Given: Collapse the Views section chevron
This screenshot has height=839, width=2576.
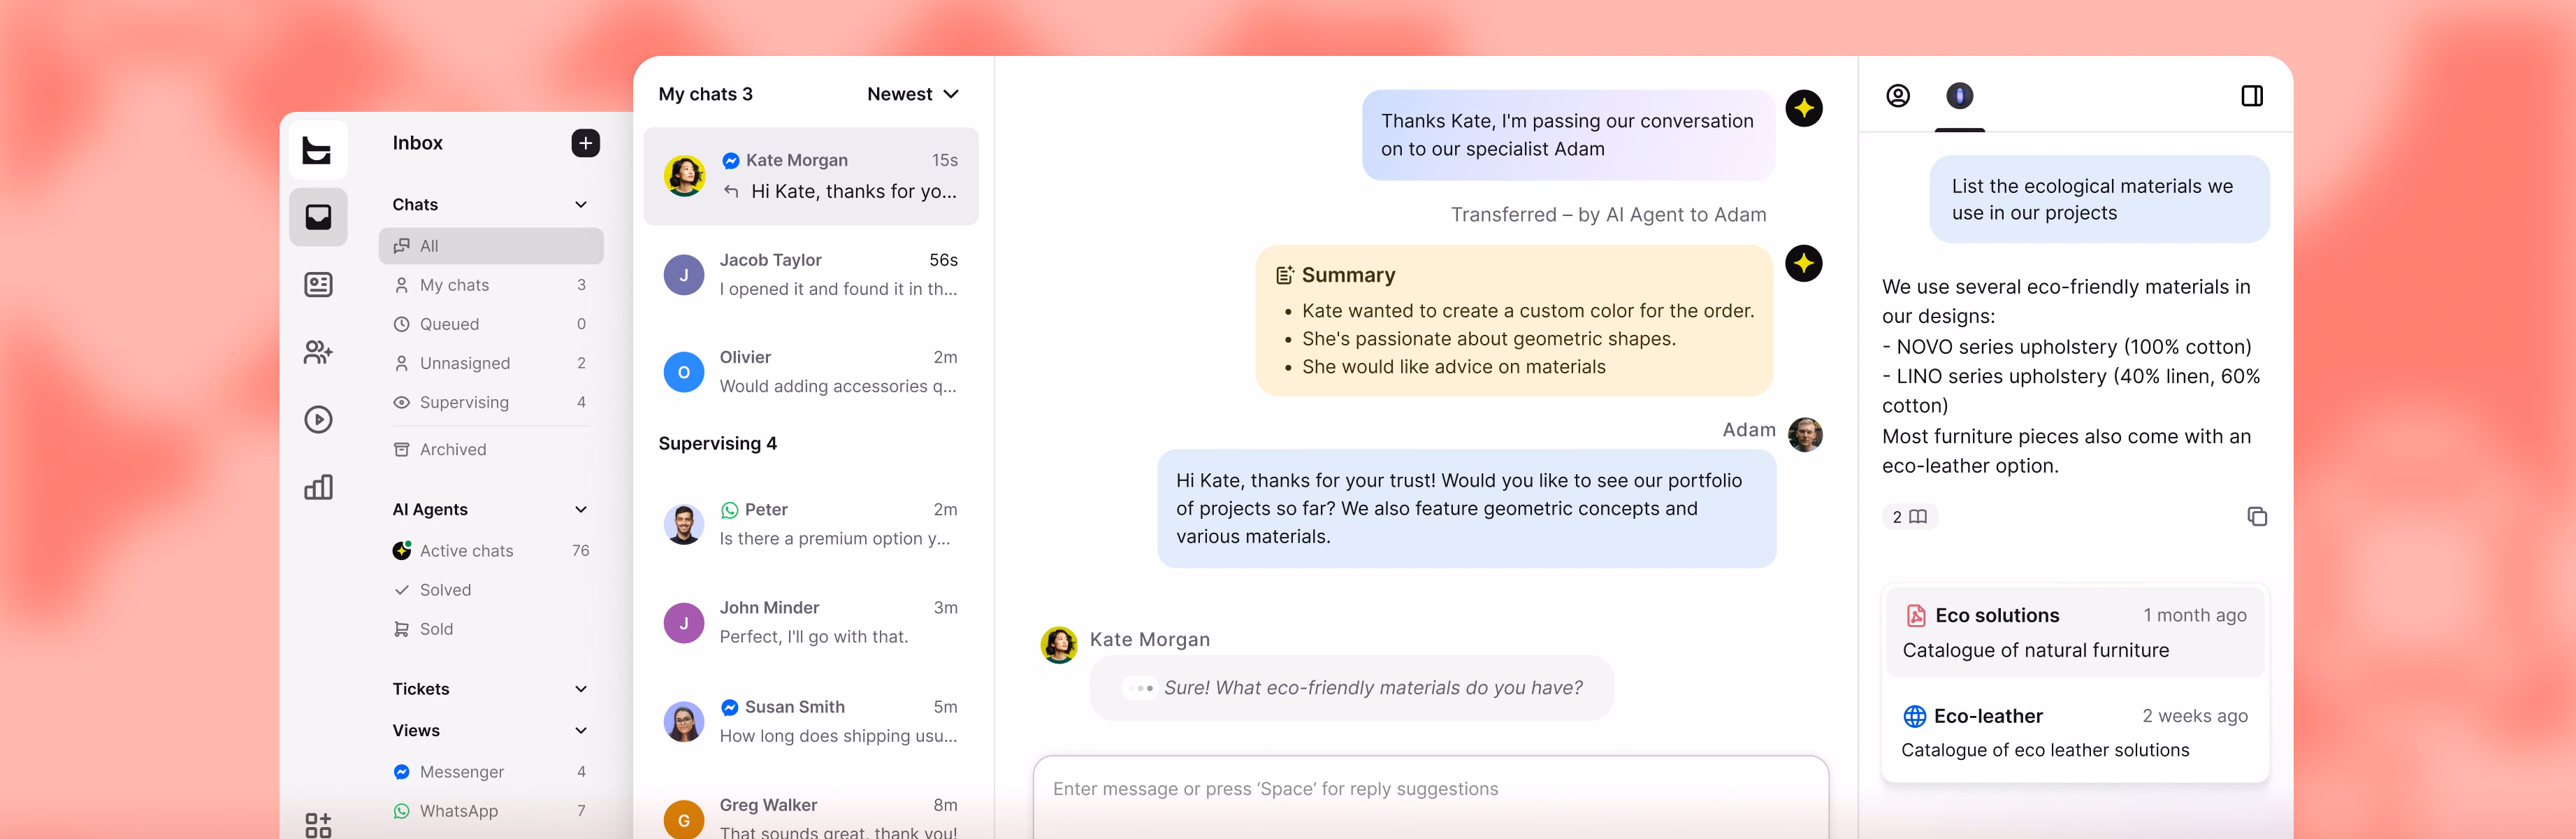Looking at the screenshot, I should pyautogui.click(x=581, y=731).
